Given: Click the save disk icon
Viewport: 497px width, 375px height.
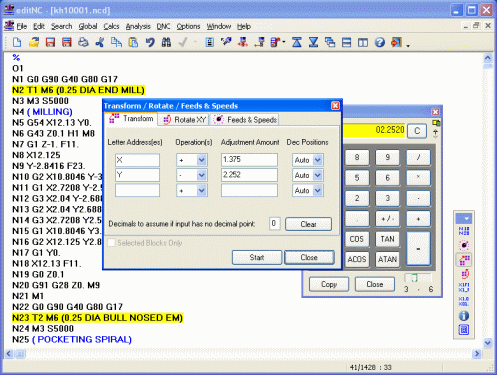Looking at the screenshot, I should click(x=50, y=42).
